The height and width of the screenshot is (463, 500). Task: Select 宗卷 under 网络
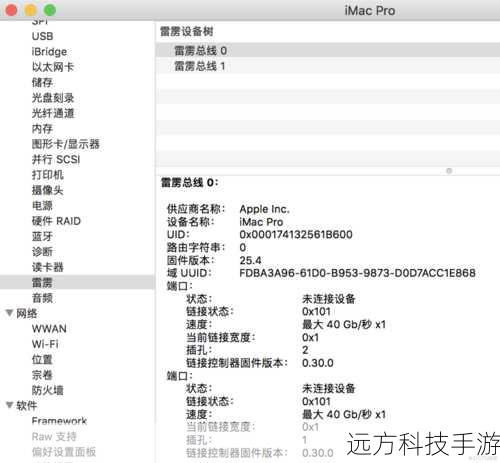click(x=42, y=375)
